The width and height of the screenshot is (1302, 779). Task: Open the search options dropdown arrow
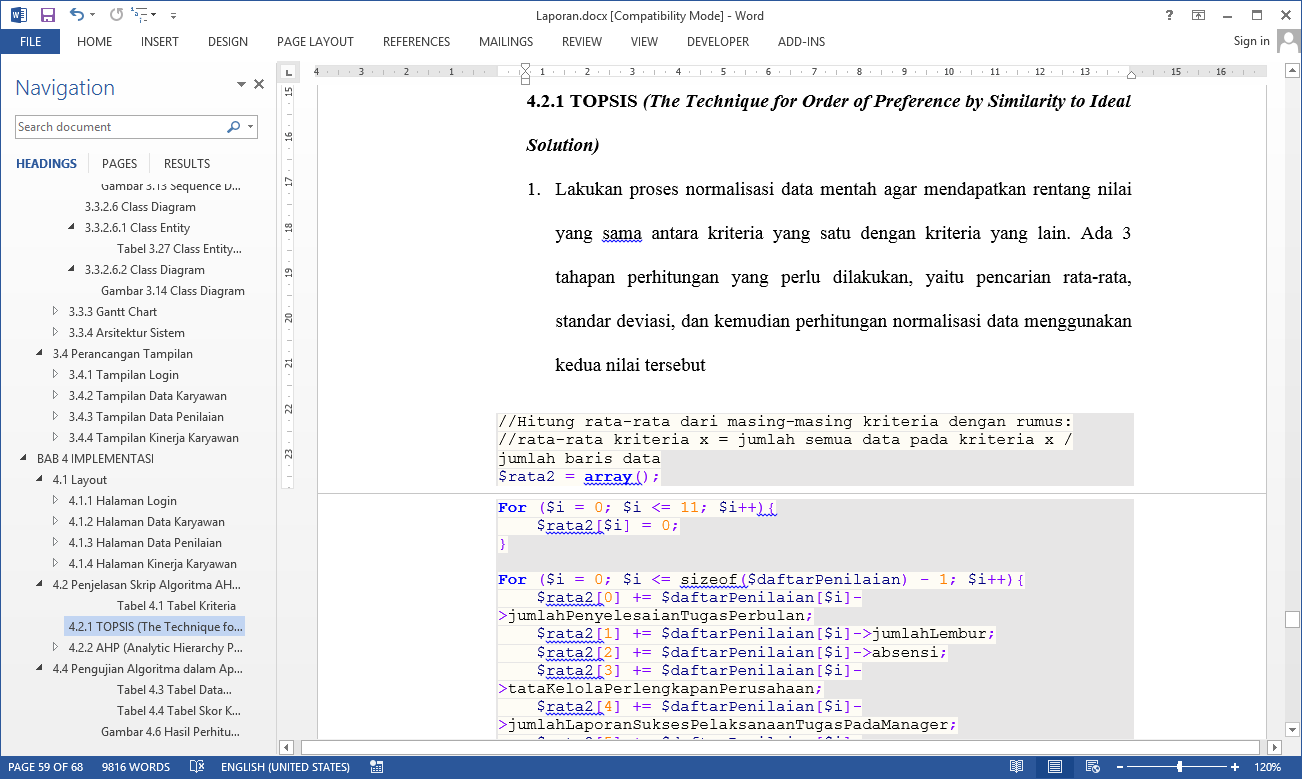(x=250, y=127)
